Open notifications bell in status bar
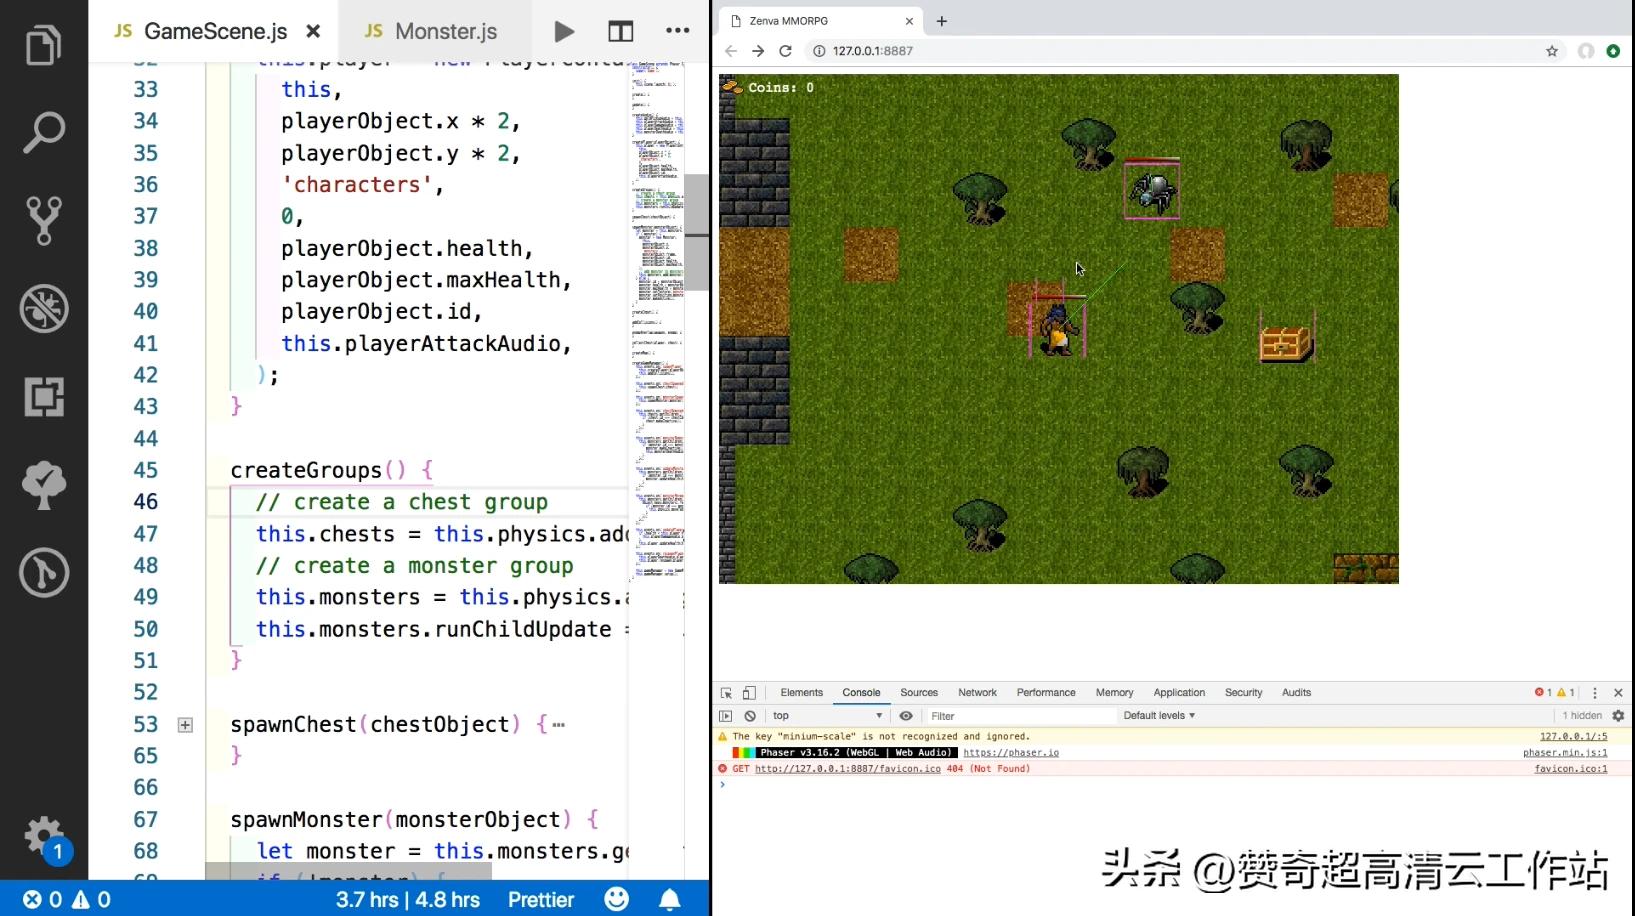 point(670,900)
